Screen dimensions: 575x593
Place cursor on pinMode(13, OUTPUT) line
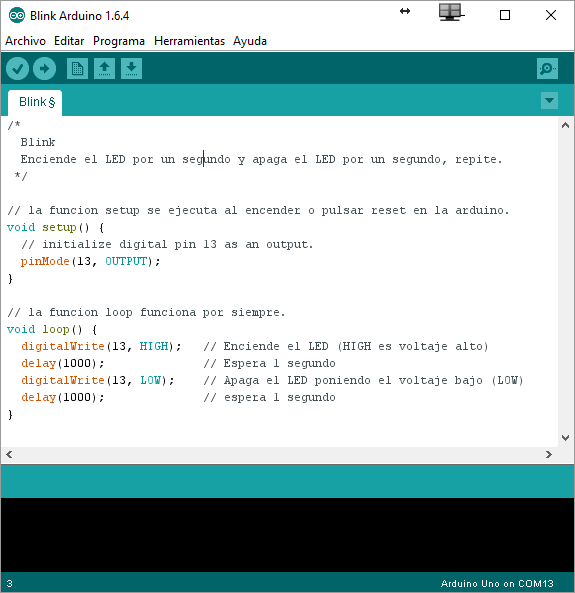(90, 261)
